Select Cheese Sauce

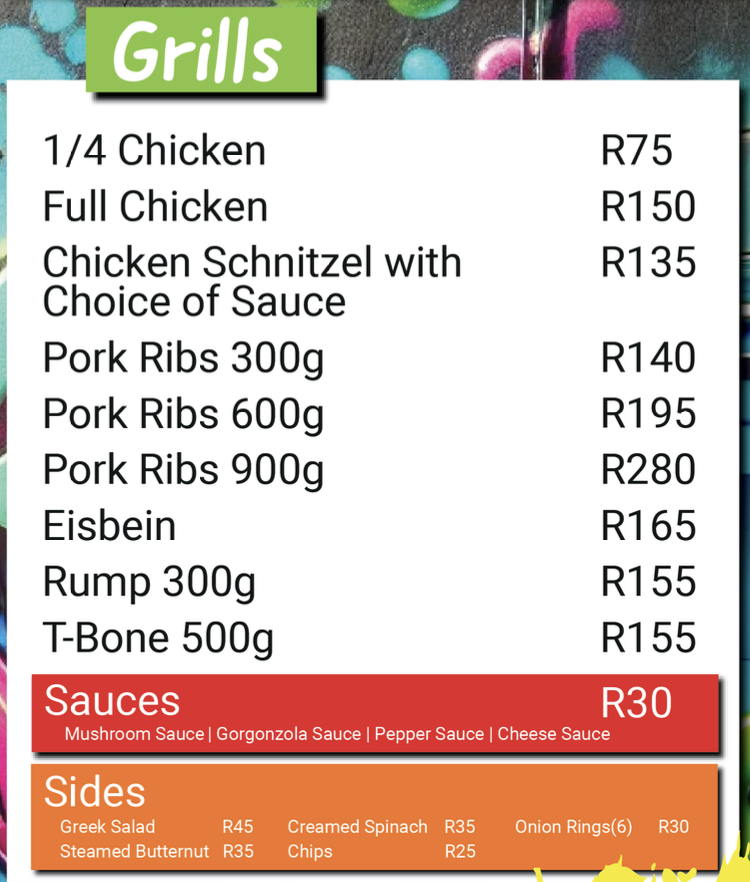pyautogui.click(x=553, y=734)
